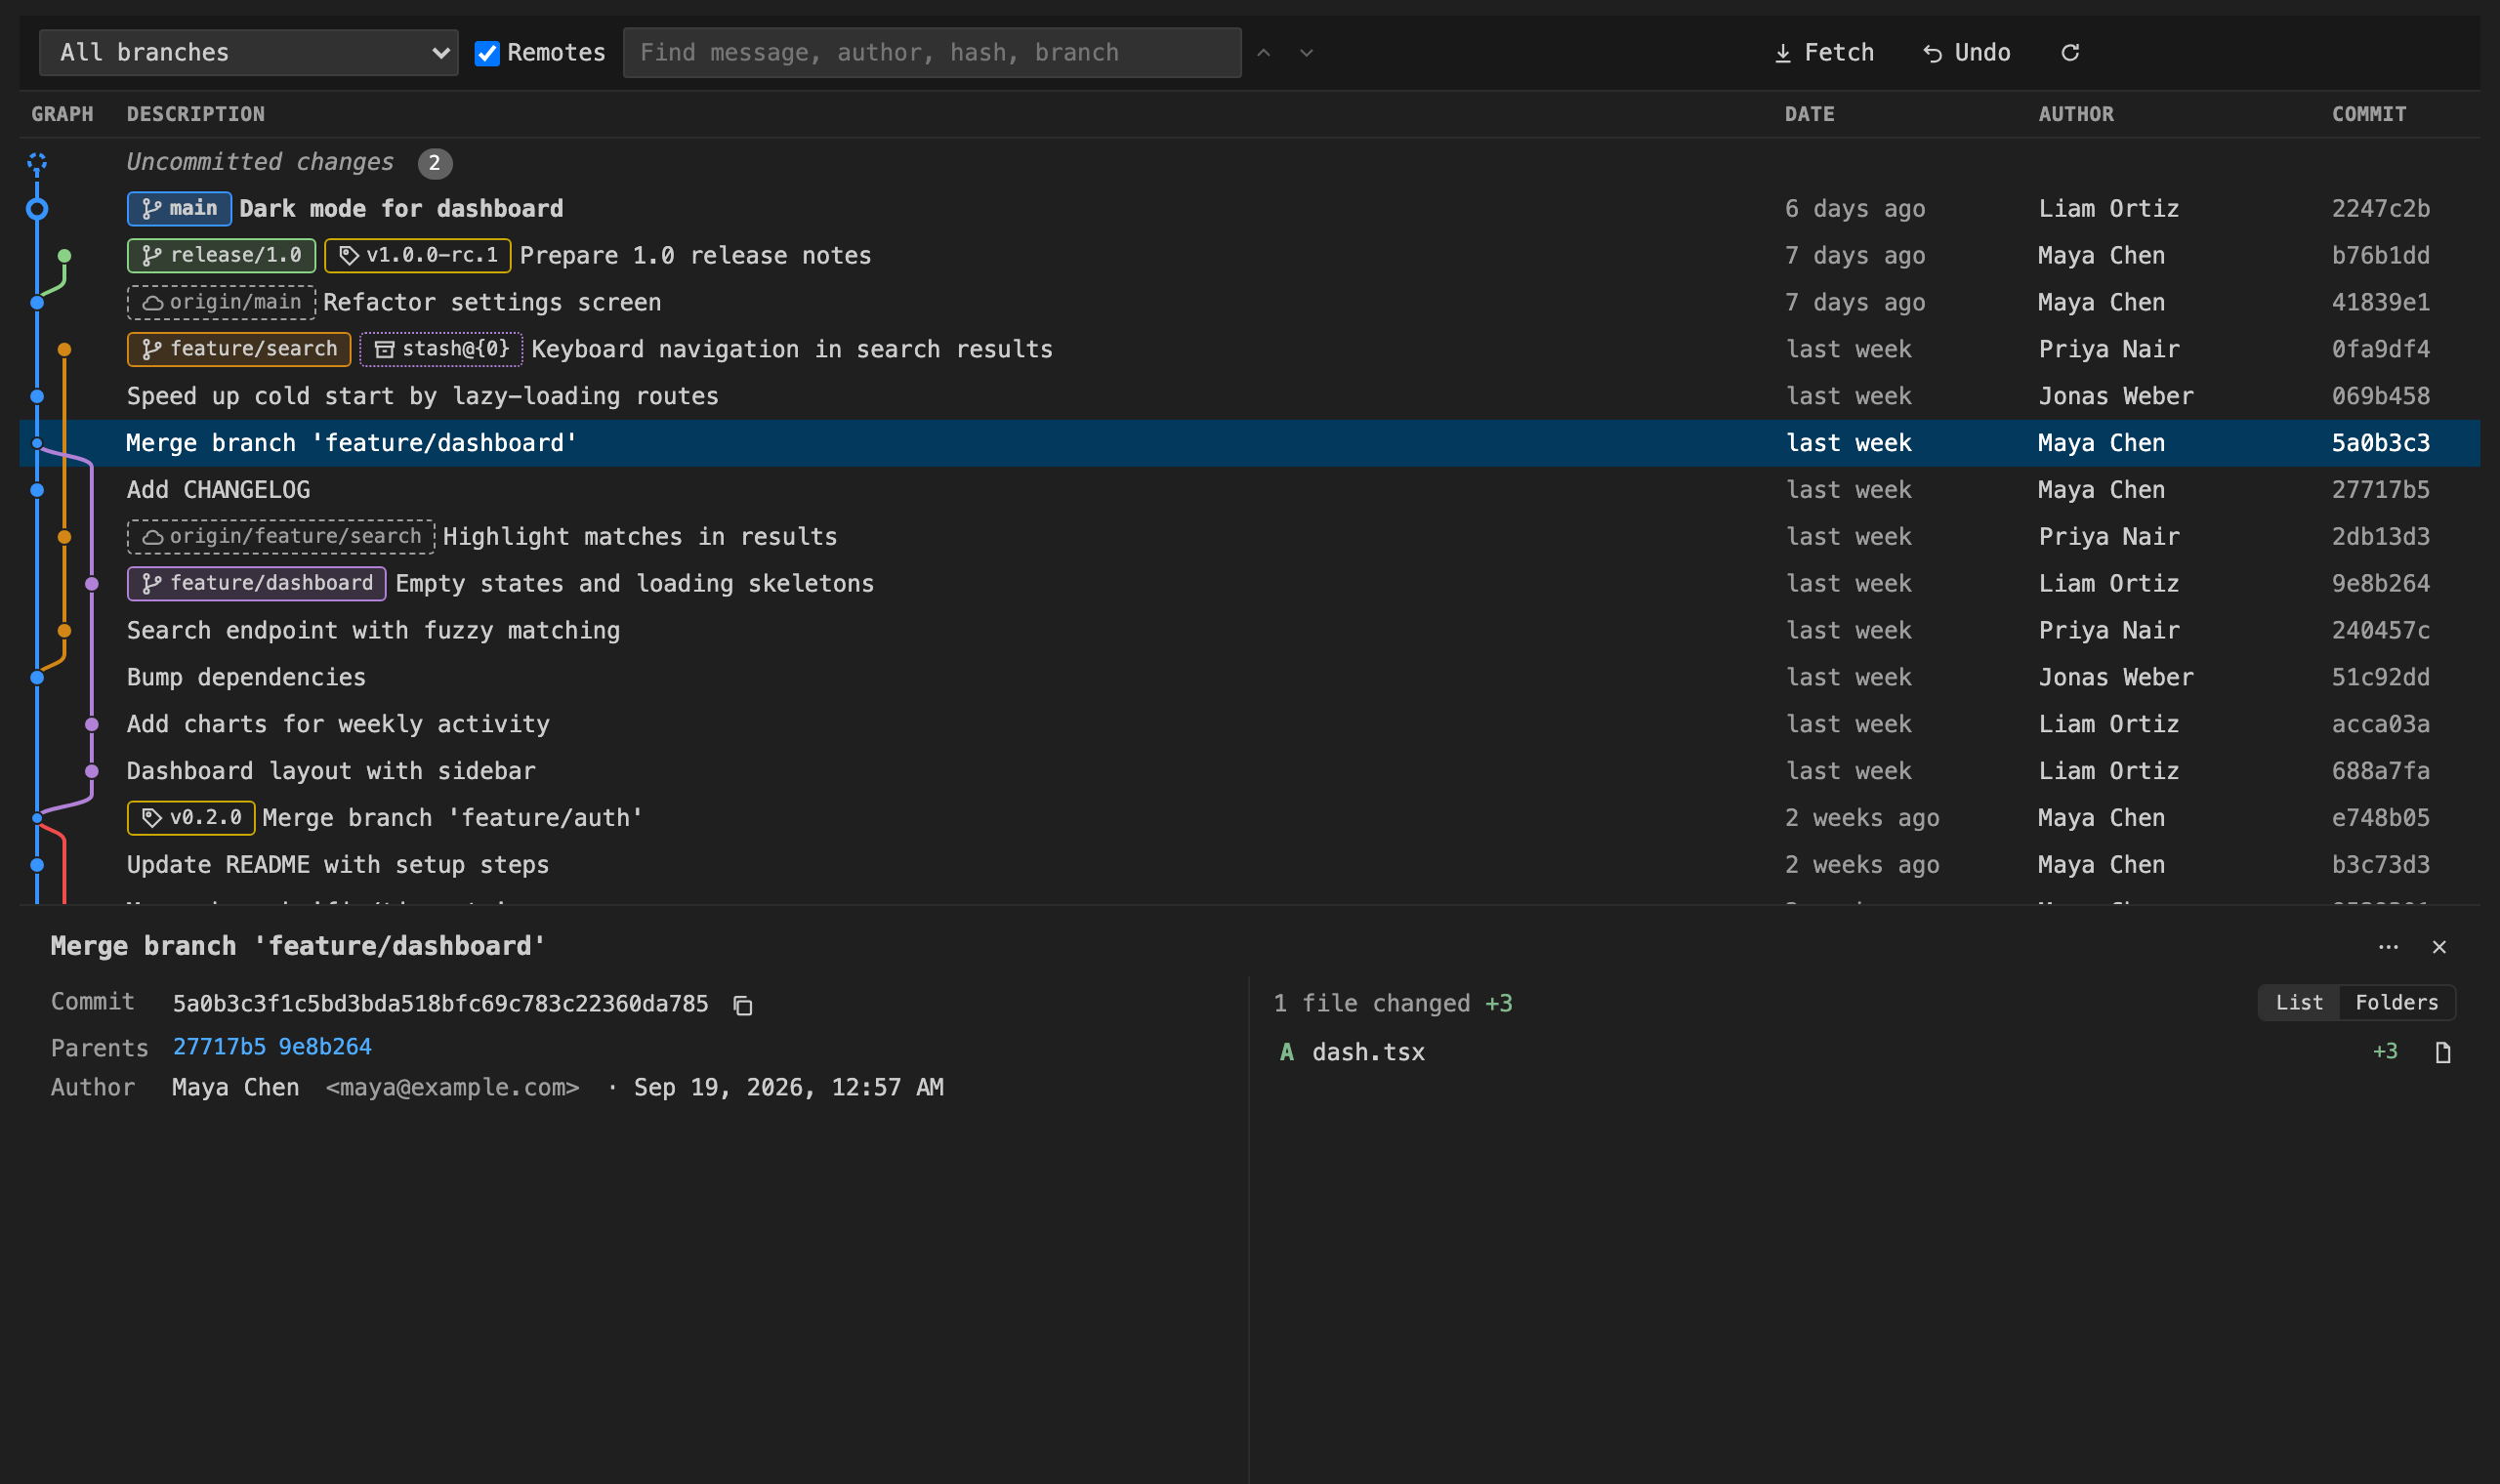The height and width of the screenshot is (1484, 2500).
Task: Select the Dark mode for dashboard commit
Action: [1250, 209]
